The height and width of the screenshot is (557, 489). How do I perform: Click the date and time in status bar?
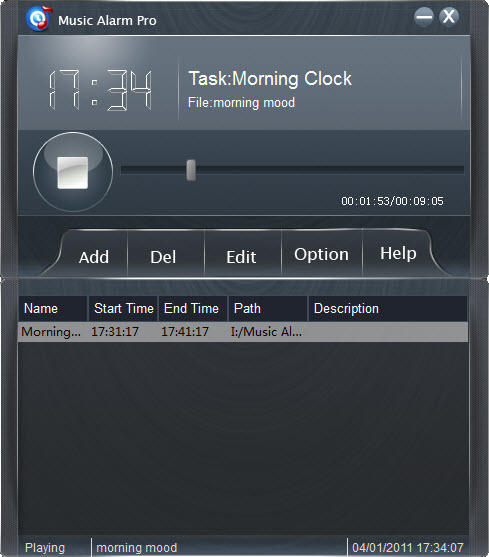point(408,547)
